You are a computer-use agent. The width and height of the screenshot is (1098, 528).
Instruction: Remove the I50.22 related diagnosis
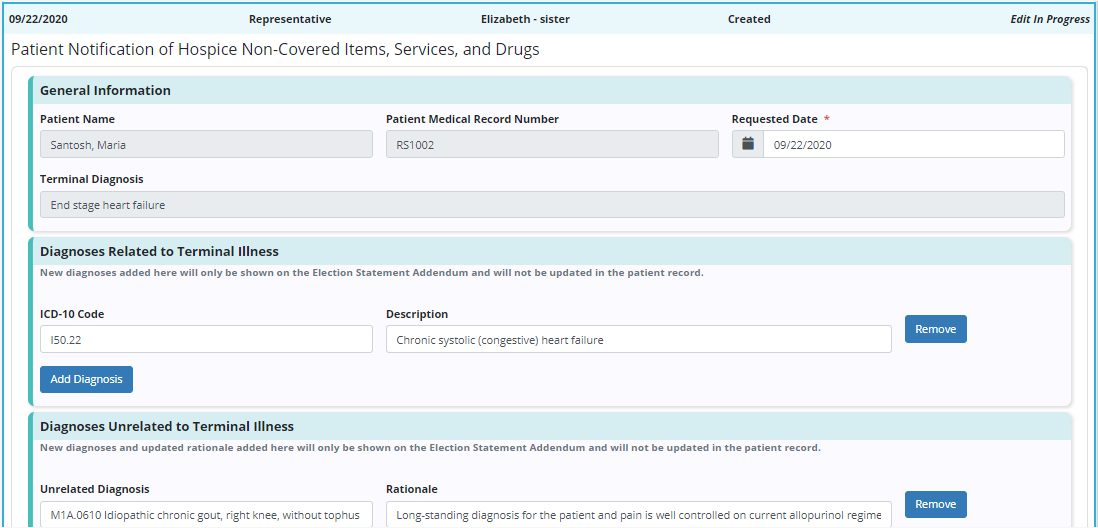(x=935, y=329)
